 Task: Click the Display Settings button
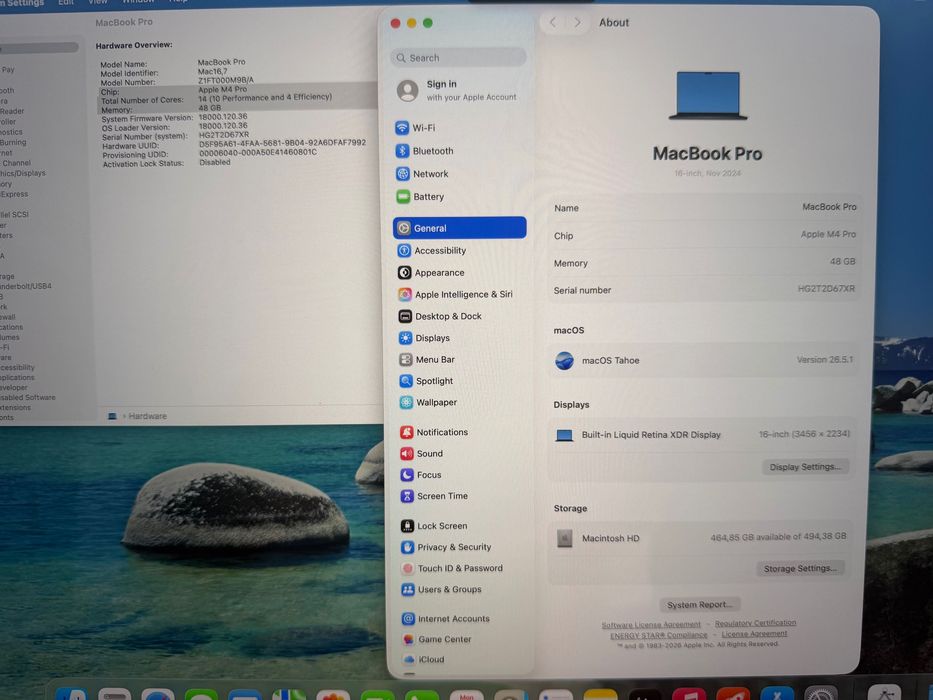[x=805, y=467]
